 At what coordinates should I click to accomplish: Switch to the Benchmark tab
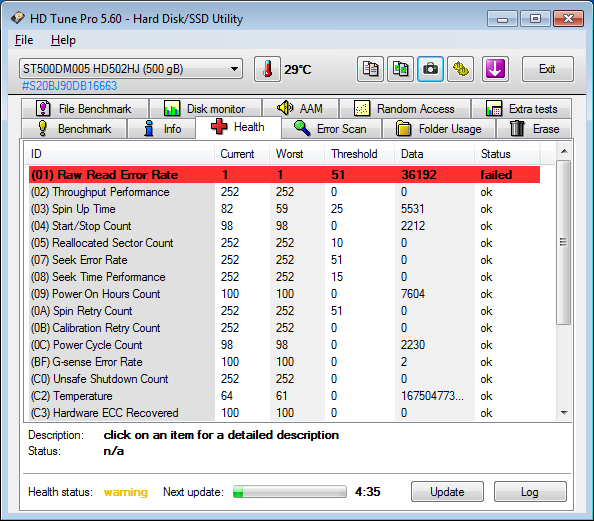point(74,129)
